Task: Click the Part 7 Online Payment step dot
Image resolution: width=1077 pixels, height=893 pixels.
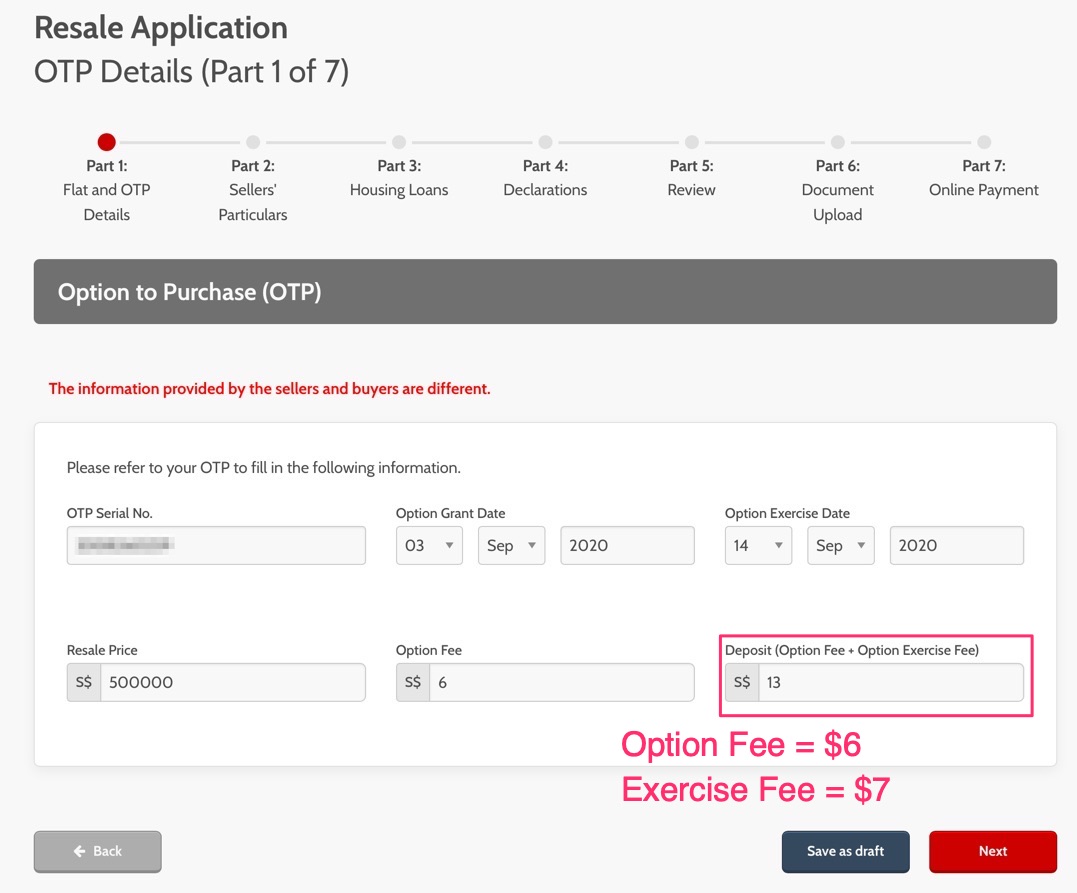Action: [984, 142]
